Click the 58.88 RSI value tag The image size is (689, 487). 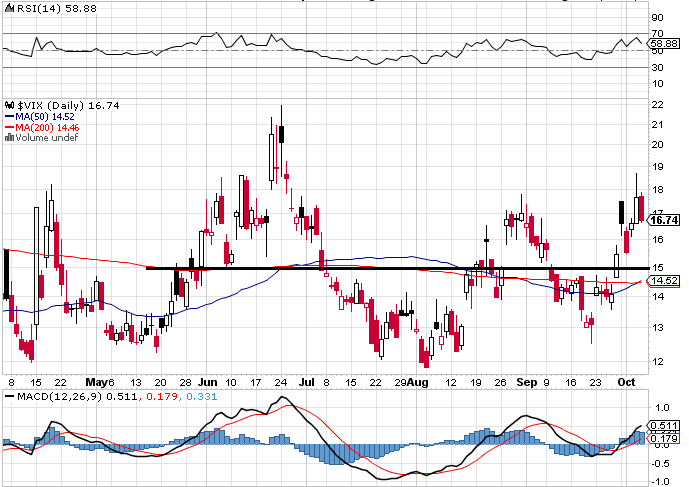pos(664,44)
